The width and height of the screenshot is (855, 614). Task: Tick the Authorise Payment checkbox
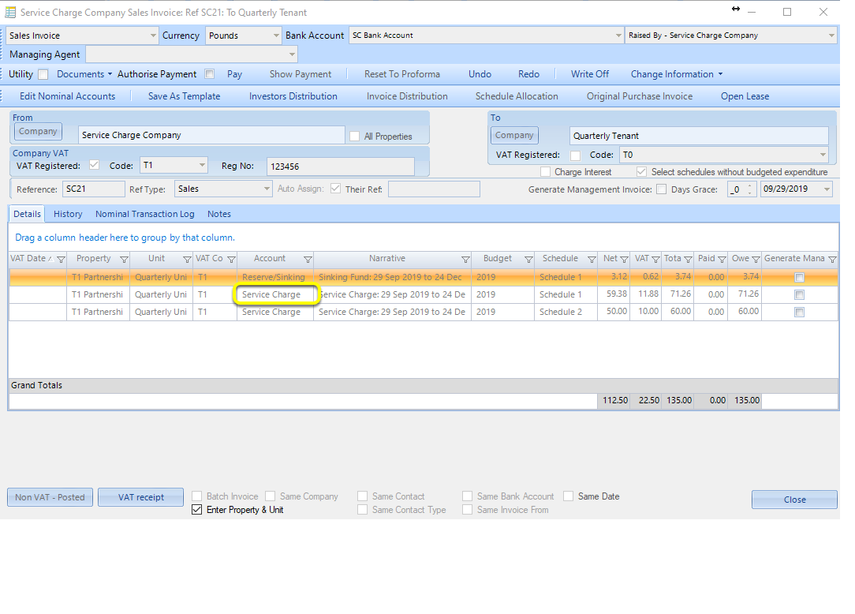(x=209, y=74)
